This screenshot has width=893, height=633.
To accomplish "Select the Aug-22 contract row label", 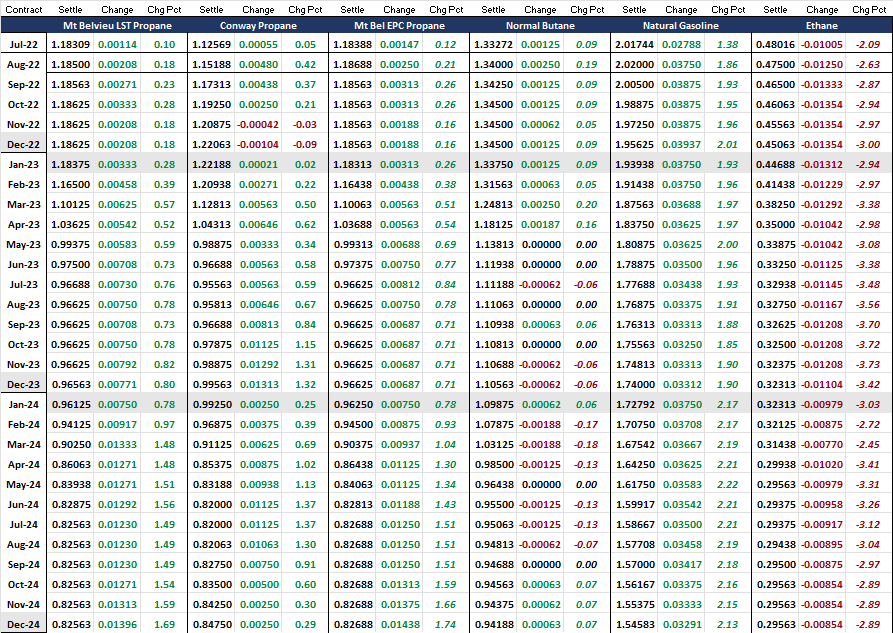I will tap(23, 65).
